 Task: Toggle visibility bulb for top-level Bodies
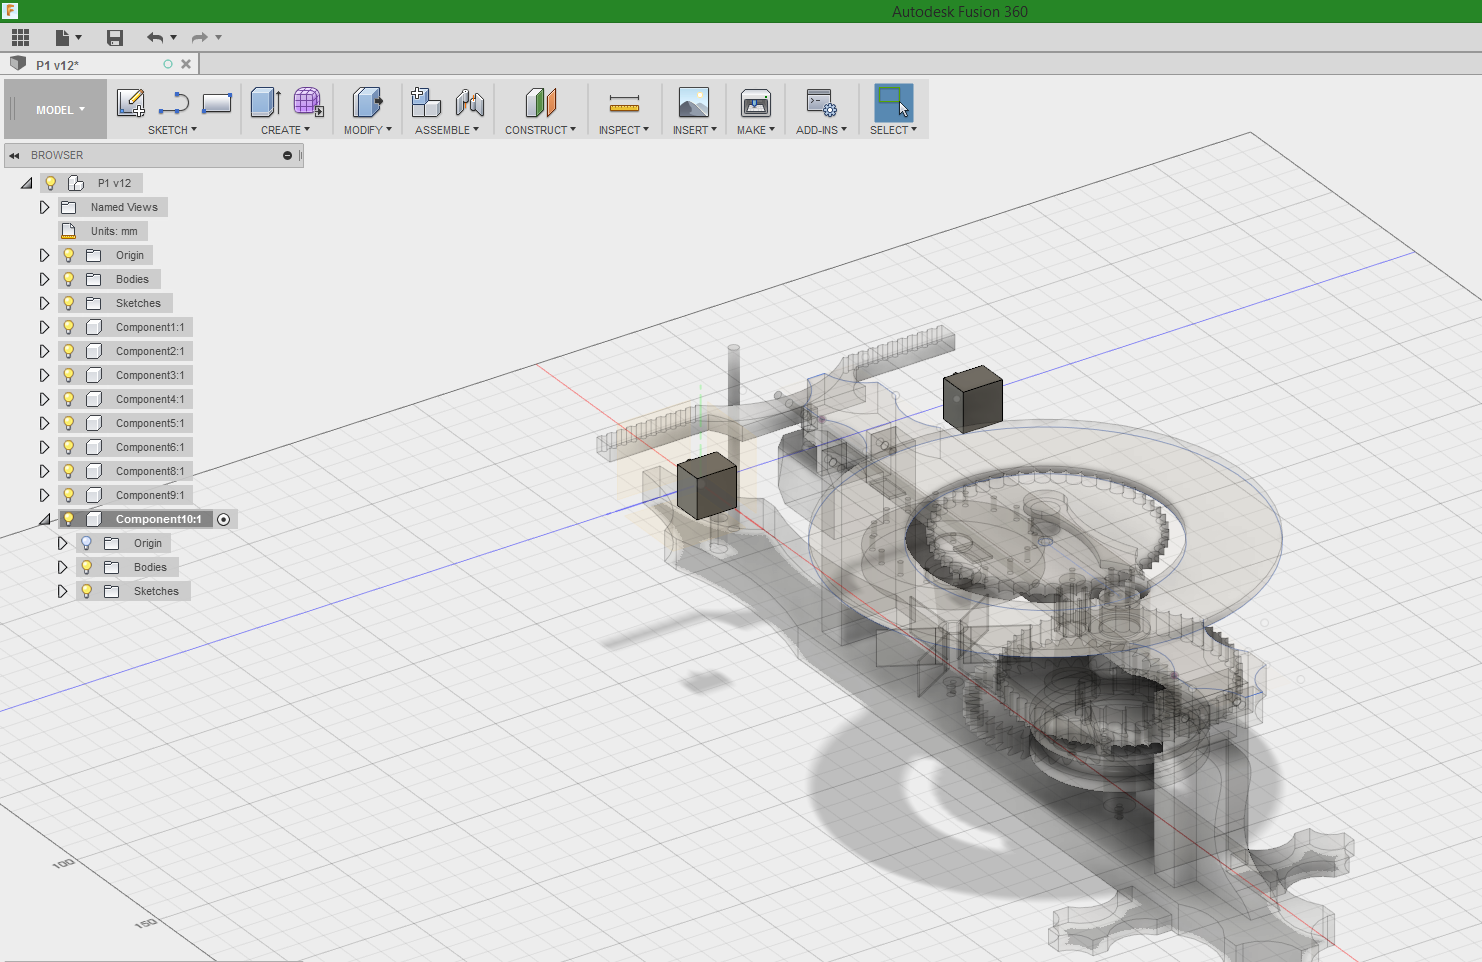coord(69,279)
